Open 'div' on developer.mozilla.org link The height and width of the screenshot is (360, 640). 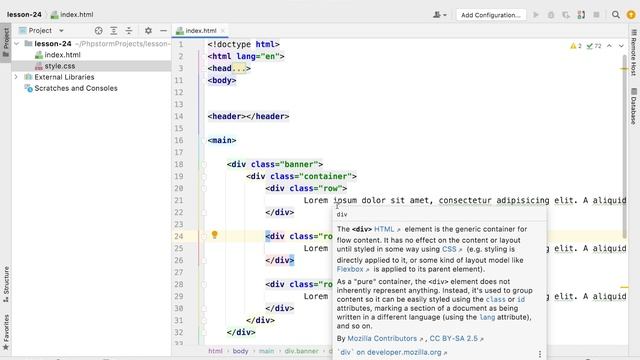point(392,352)
